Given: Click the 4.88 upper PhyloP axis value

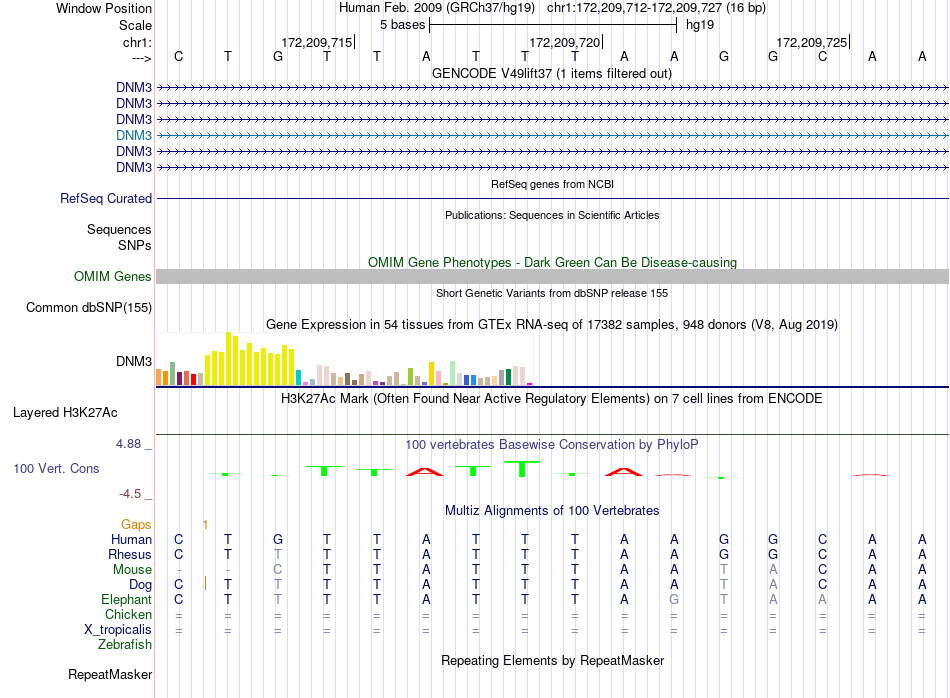Looking at the screenshot, I should [x=129, y=444].
